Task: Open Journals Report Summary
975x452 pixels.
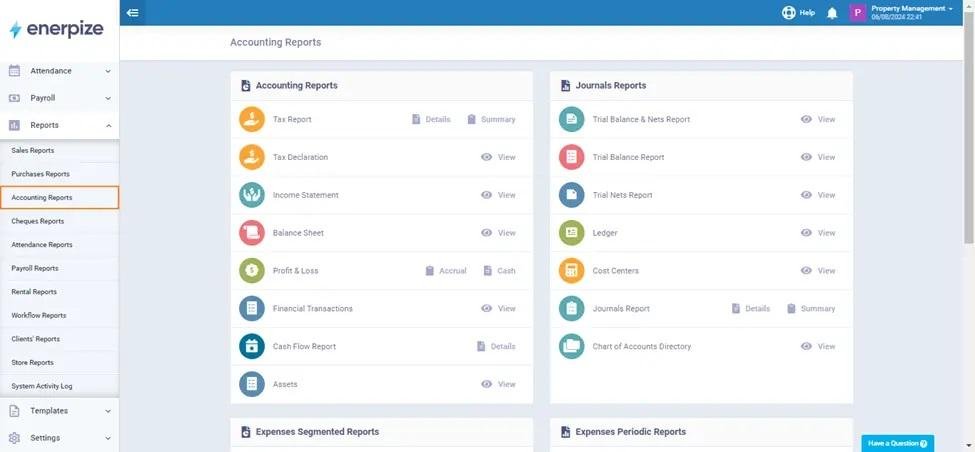Action: (811, 308)
